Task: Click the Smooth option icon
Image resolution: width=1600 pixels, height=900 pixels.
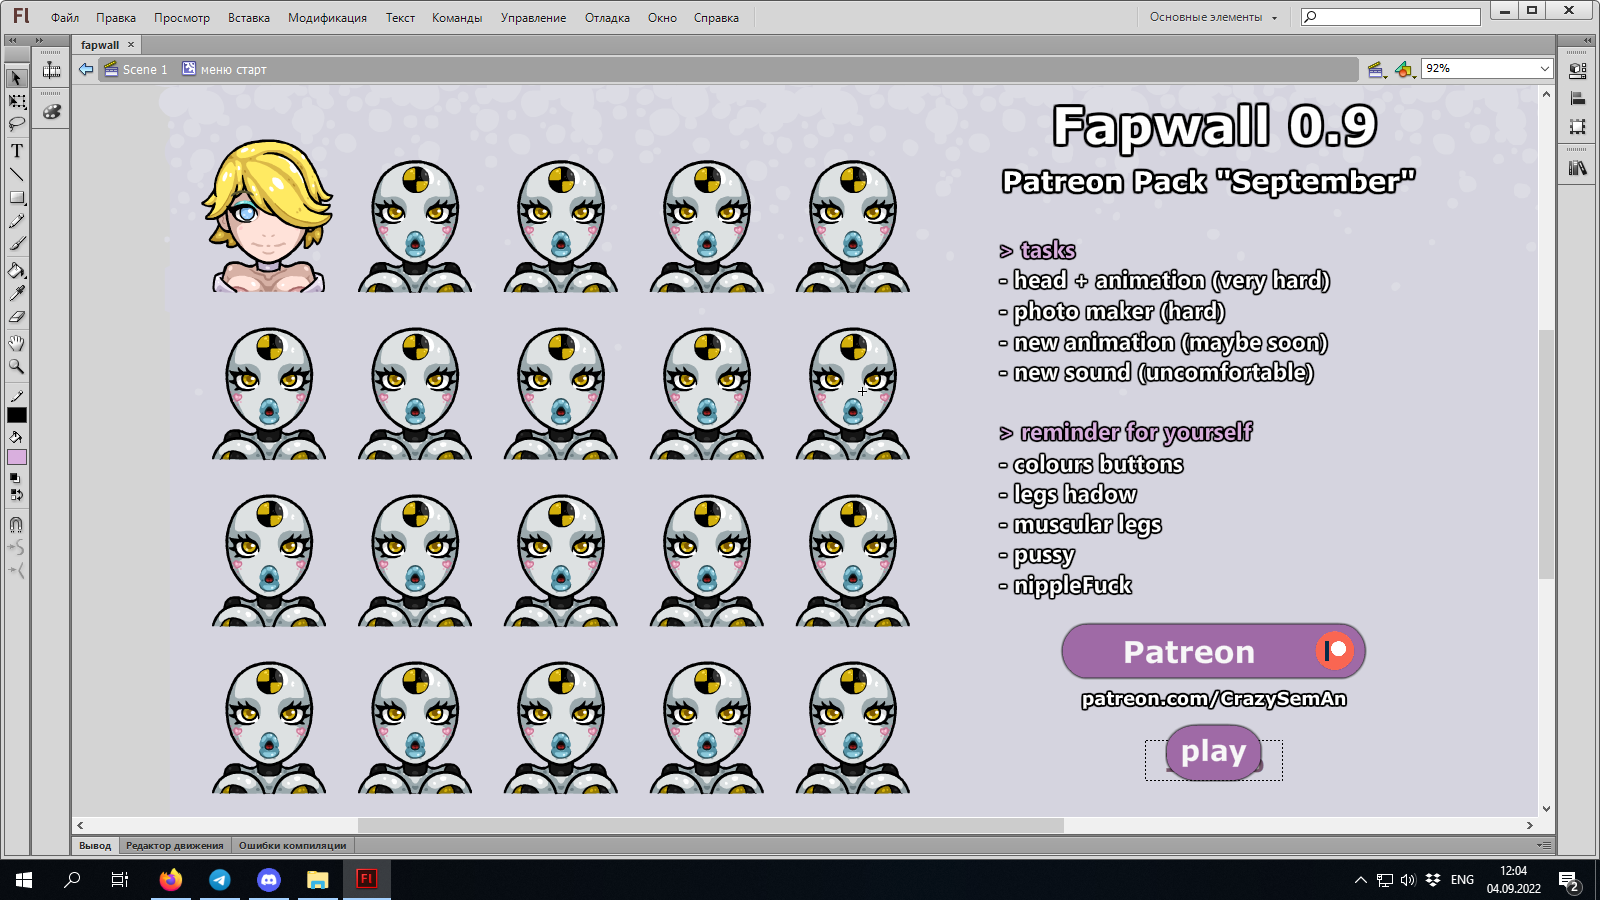Action: point(17,548)
